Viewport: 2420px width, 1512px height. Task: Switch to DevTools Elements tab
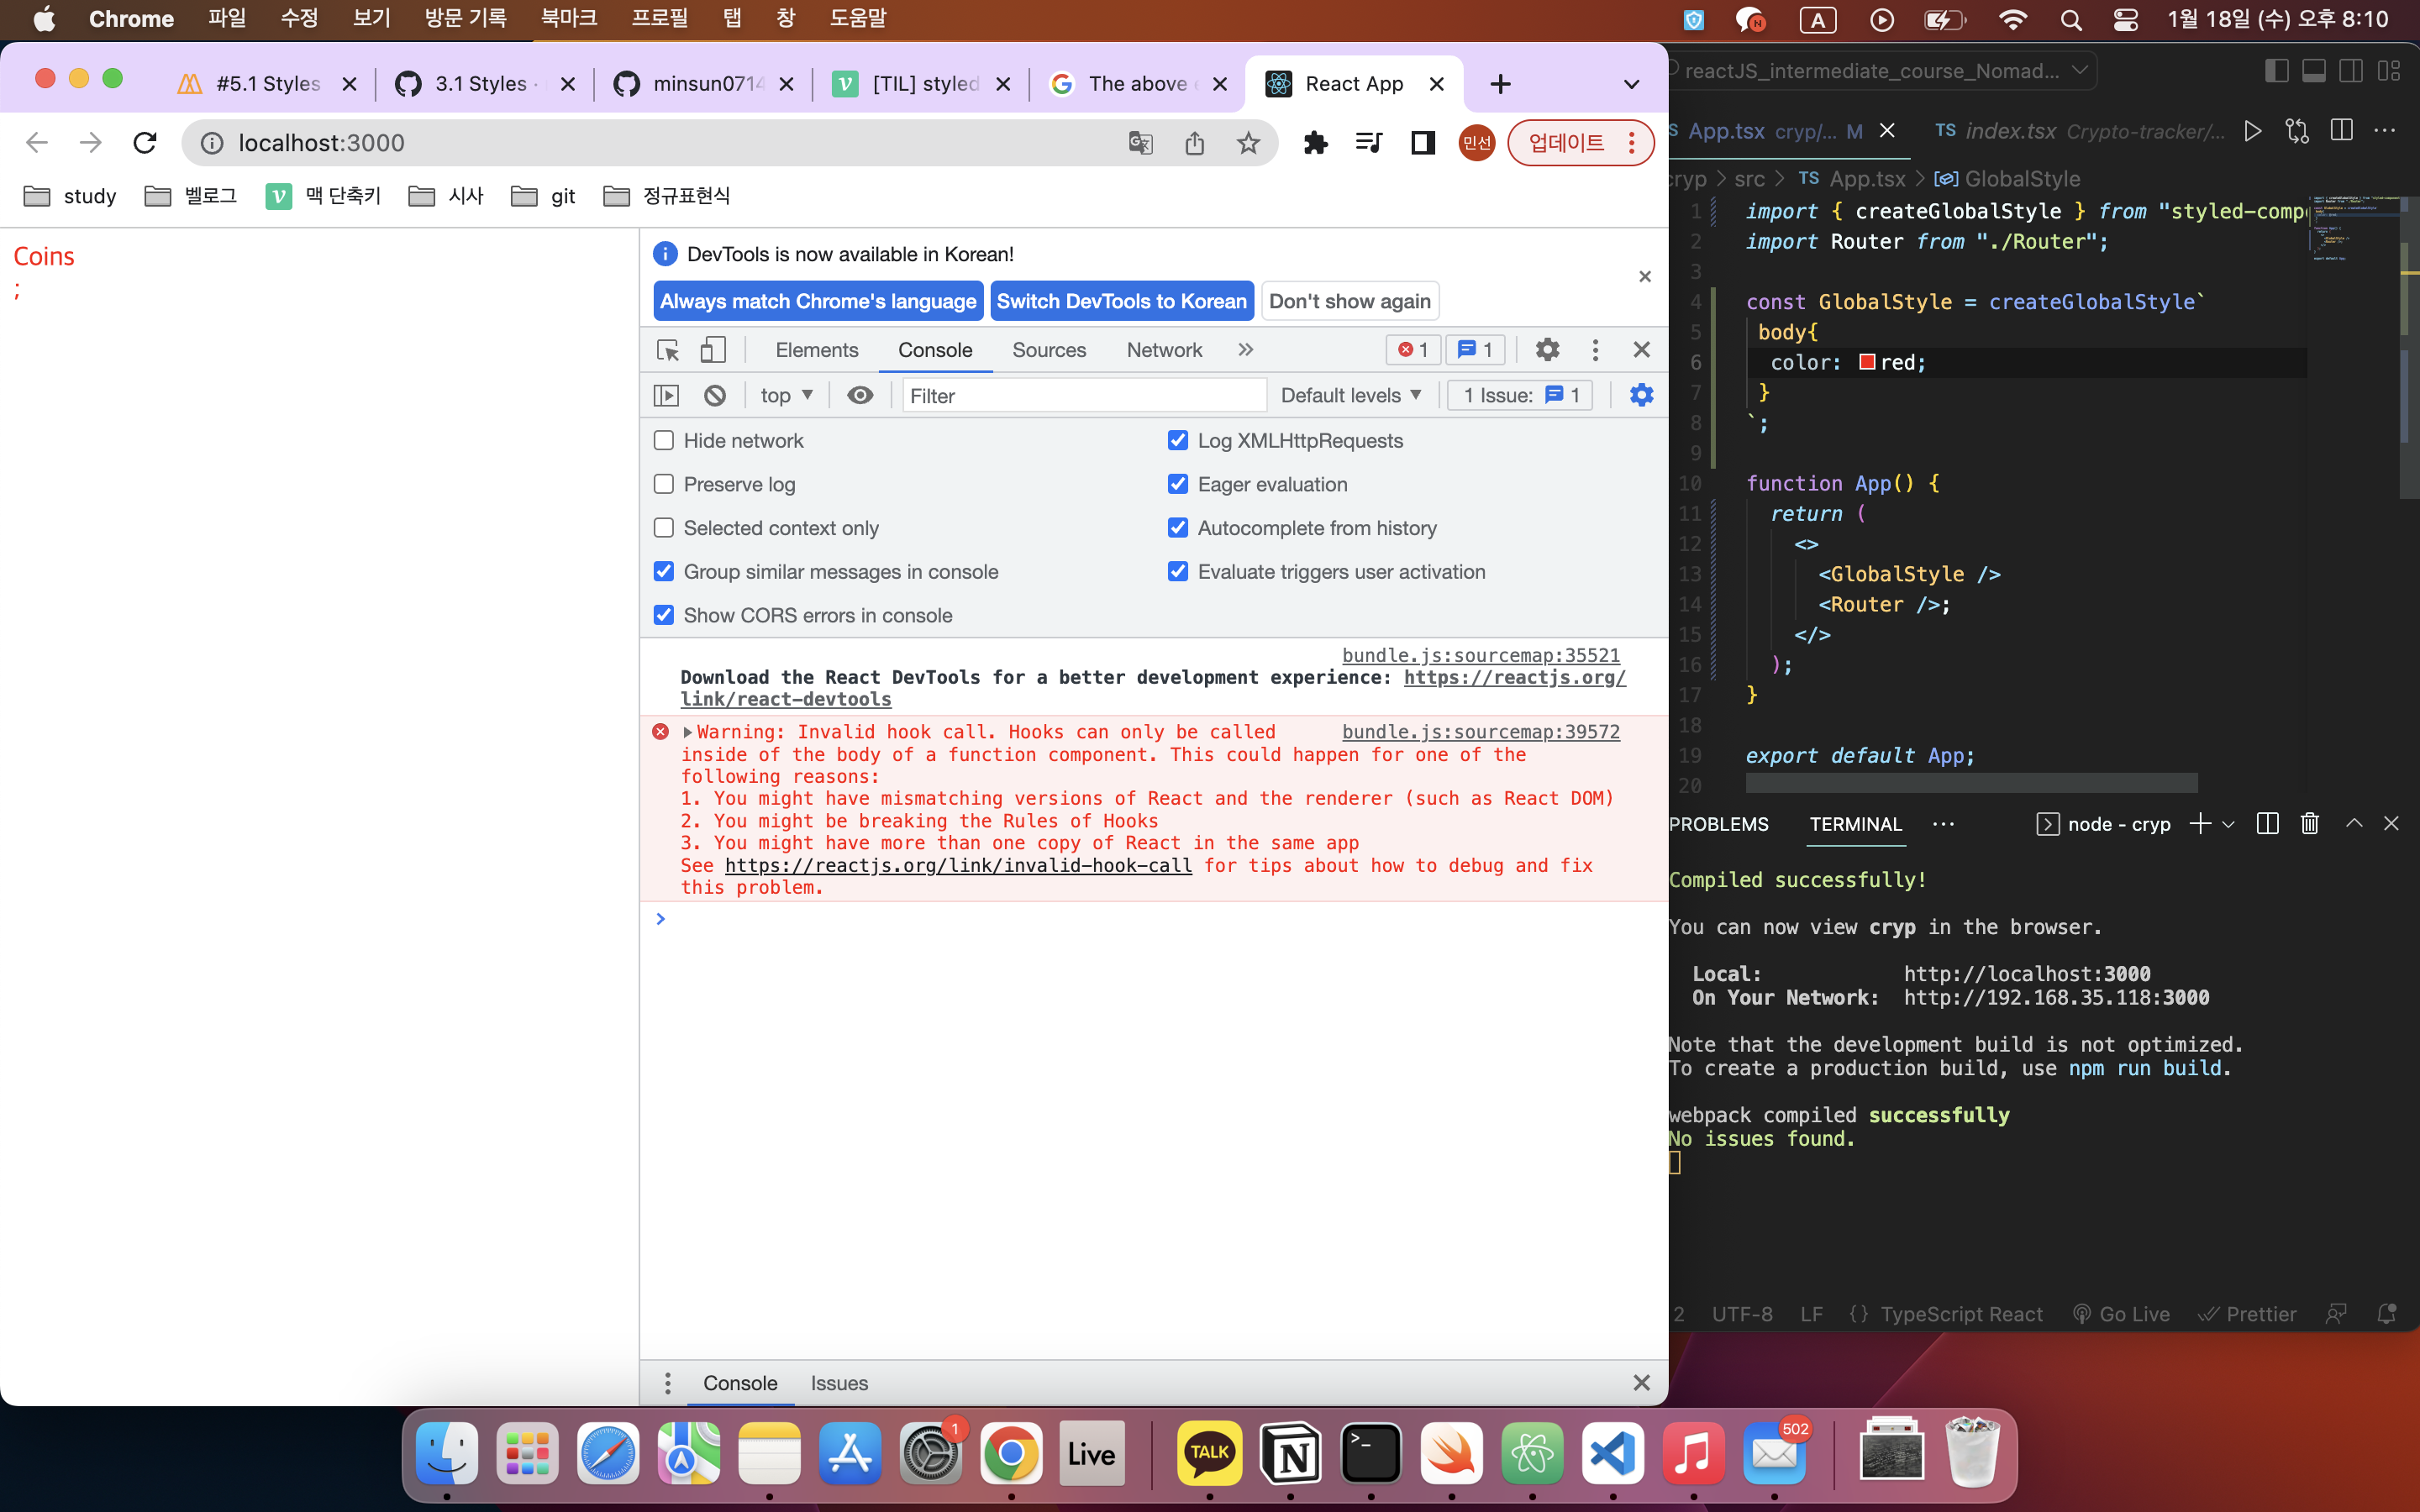point(816,350)
